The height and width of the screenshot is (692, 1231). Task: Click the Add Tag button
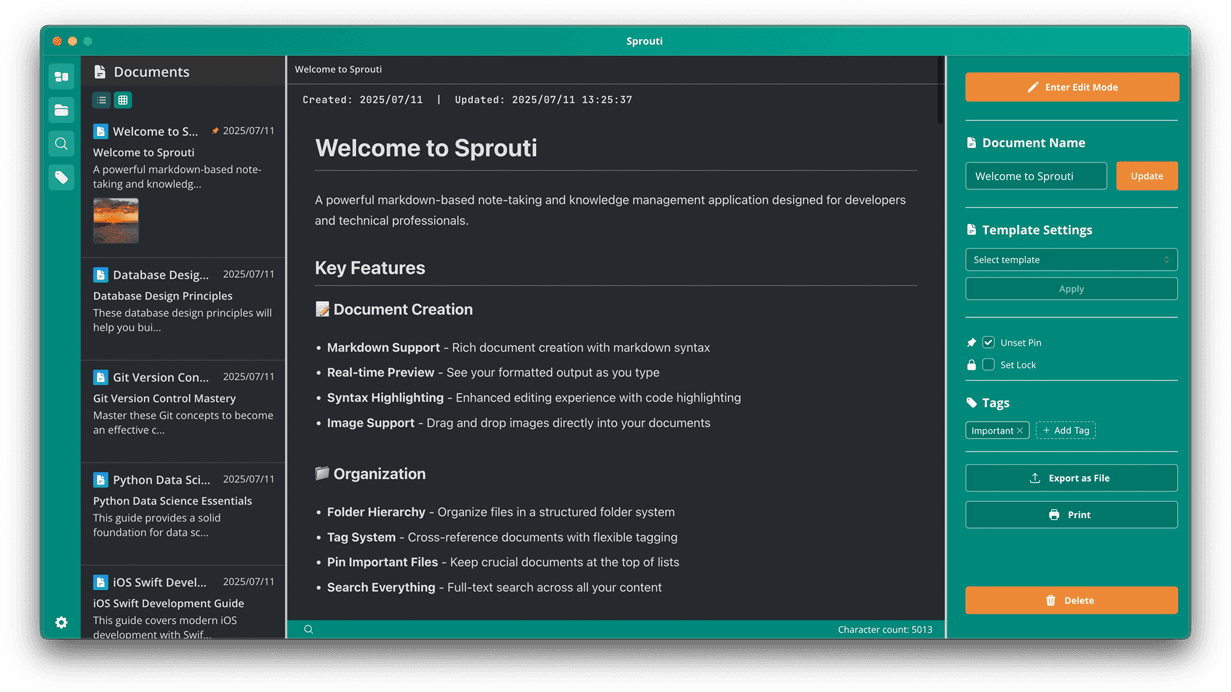pyautogui.click(x=1066, y=431)
